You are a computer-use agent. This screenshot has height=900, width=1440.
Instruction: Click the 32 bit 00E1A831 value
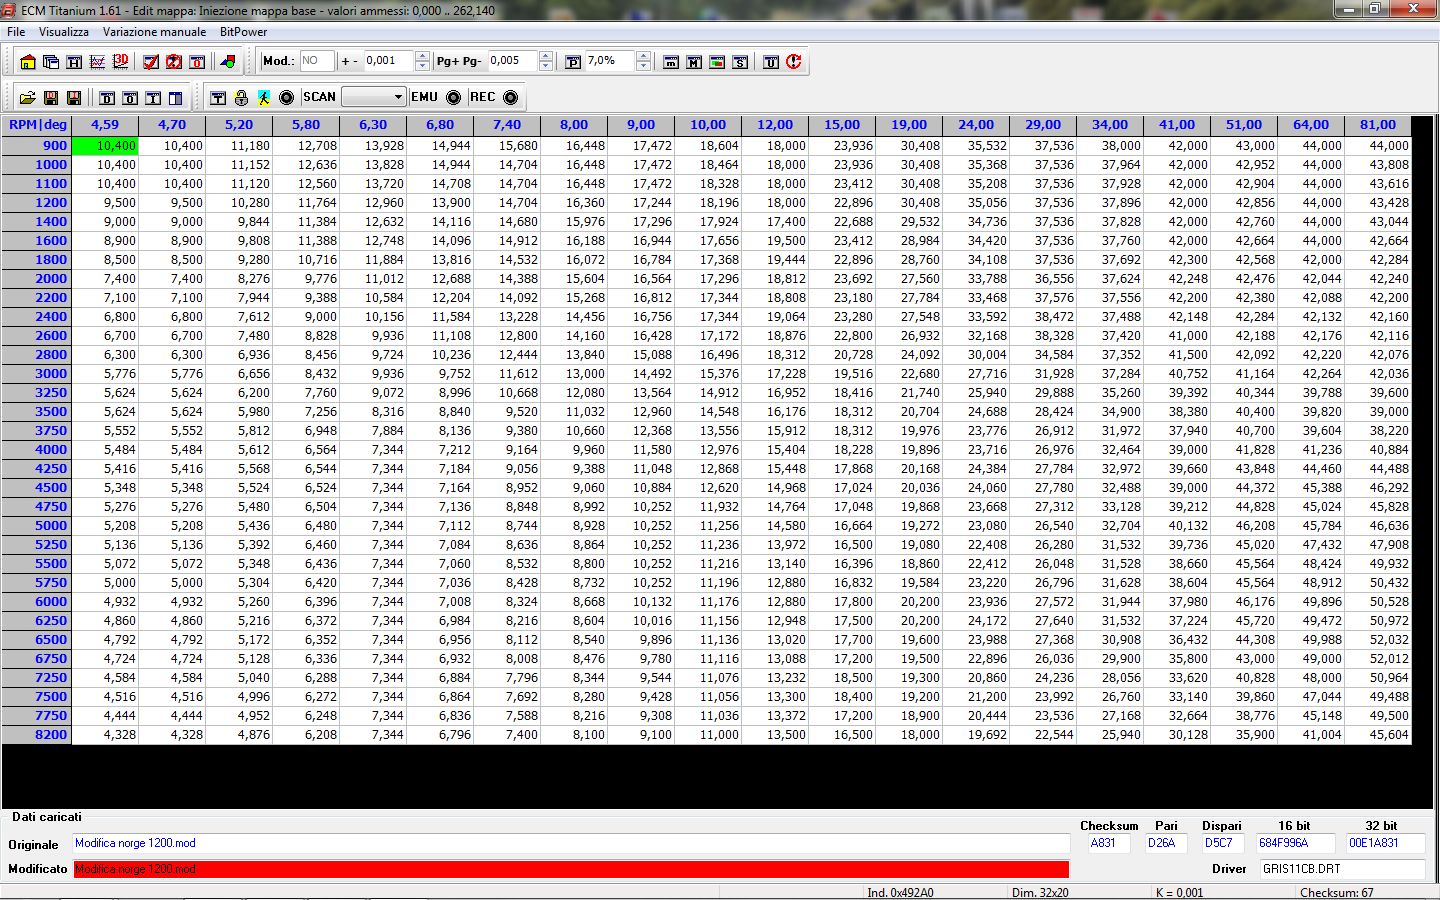click(x=1385, y=844)
